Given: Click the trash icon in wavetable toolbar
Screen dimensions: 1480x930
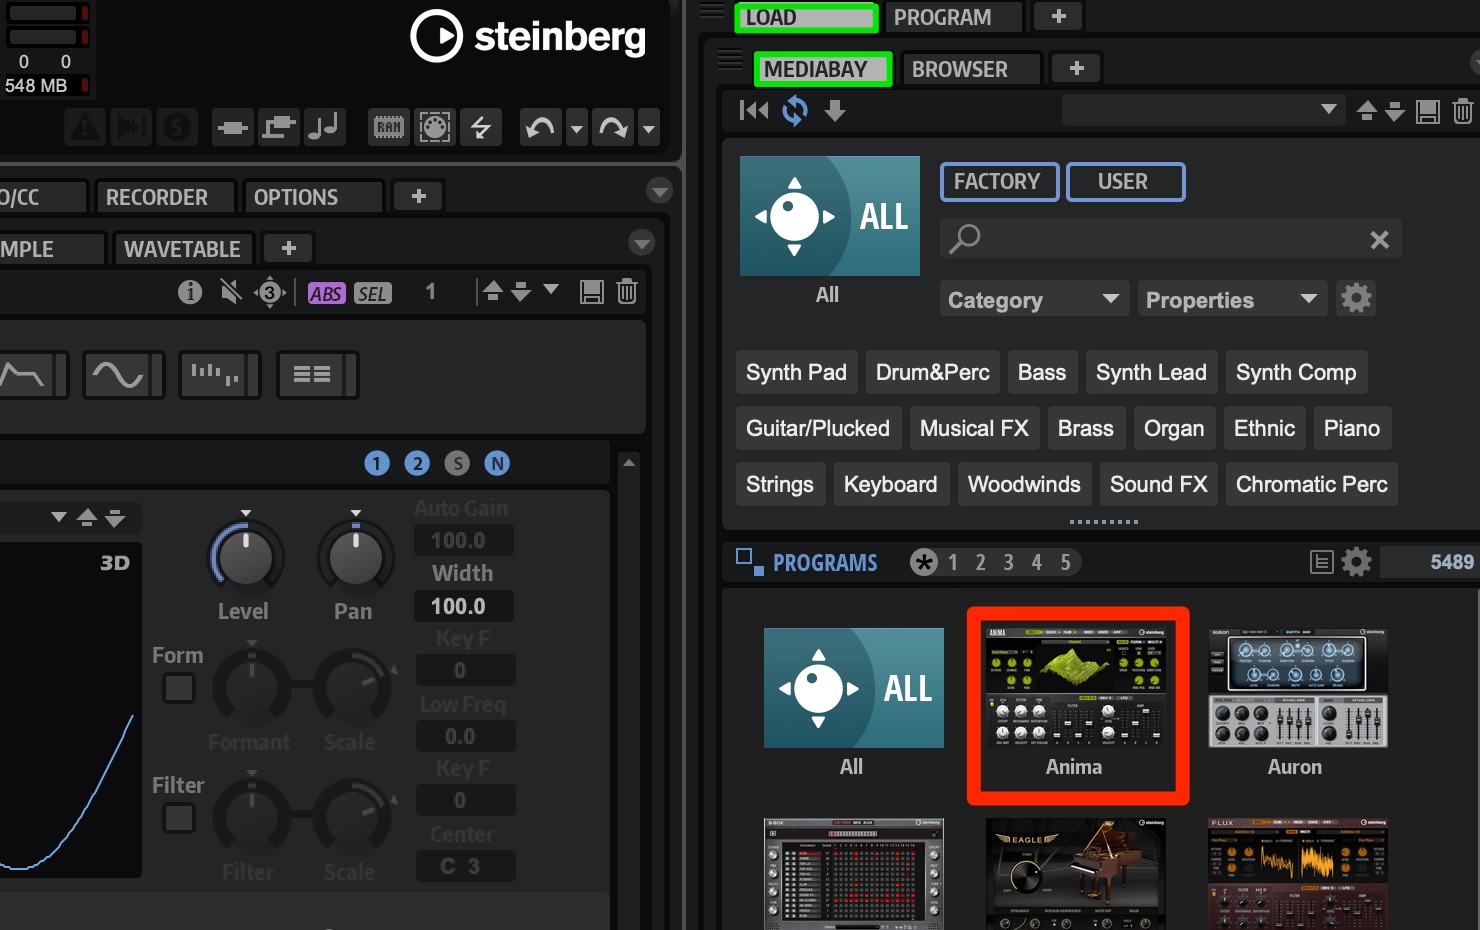Looking at the screenshot, I should [627, 291].
